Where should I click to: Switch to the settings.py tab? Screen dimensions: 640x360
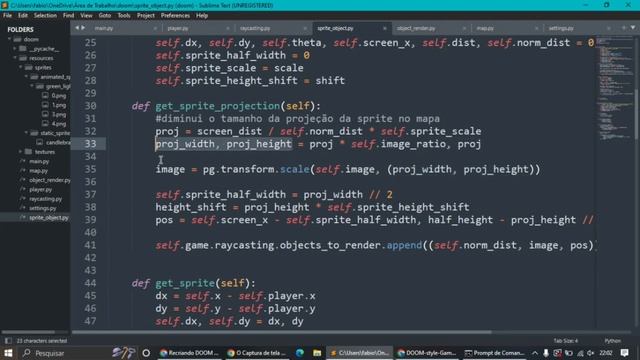pyautogui.click(x=561, y=28)
